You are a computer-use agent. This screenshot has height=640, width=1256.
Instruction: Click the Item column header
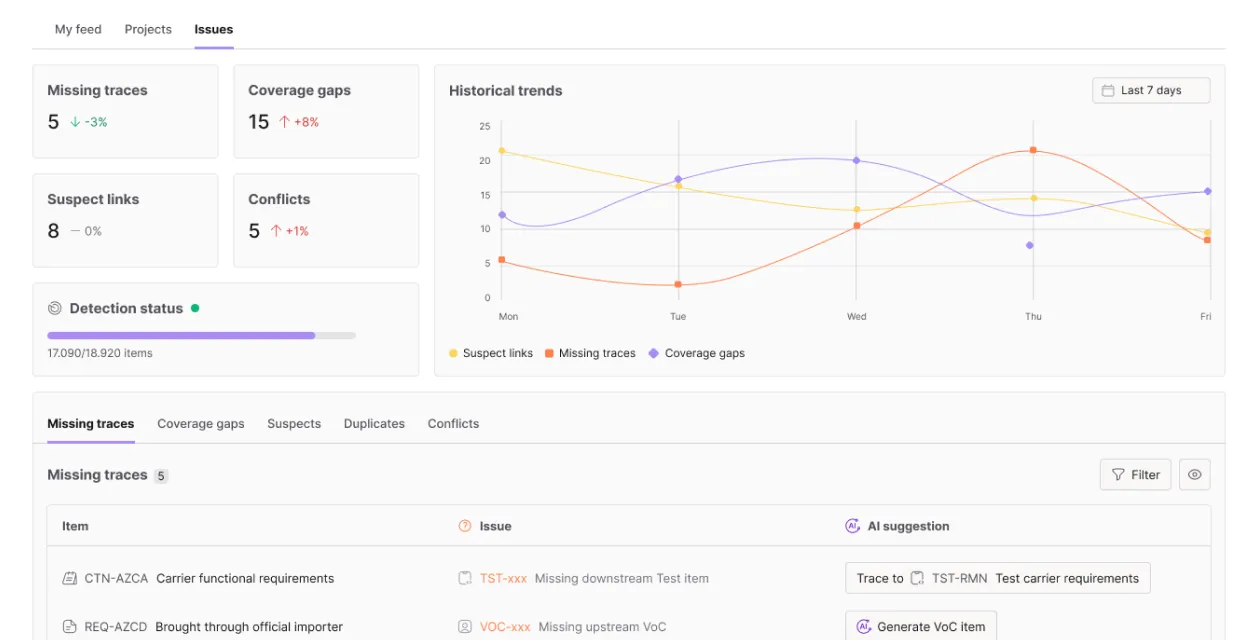75,526
